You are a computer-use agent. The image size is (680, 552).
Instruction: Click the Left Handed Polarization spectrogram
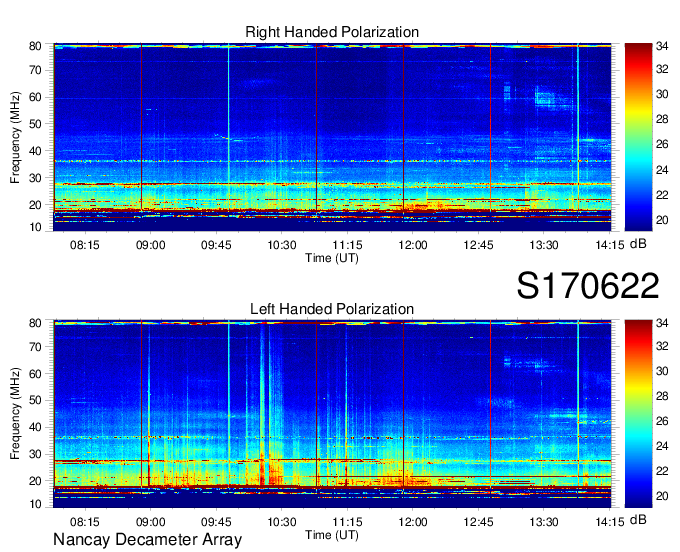pyautogui.click(x=332, y=414)
